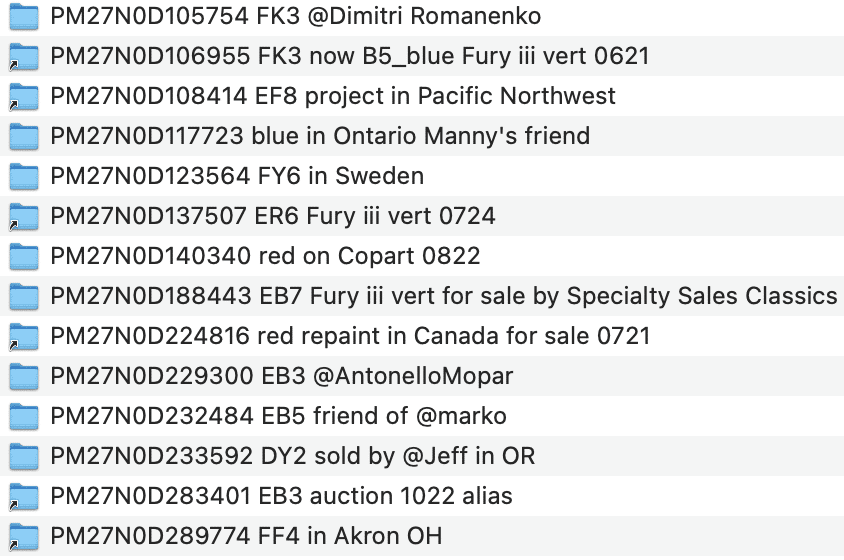Screen dimensions: 844x560
Task: Click folder icon for PM27N0D123564 Sweden
Action: coord(22,176)
